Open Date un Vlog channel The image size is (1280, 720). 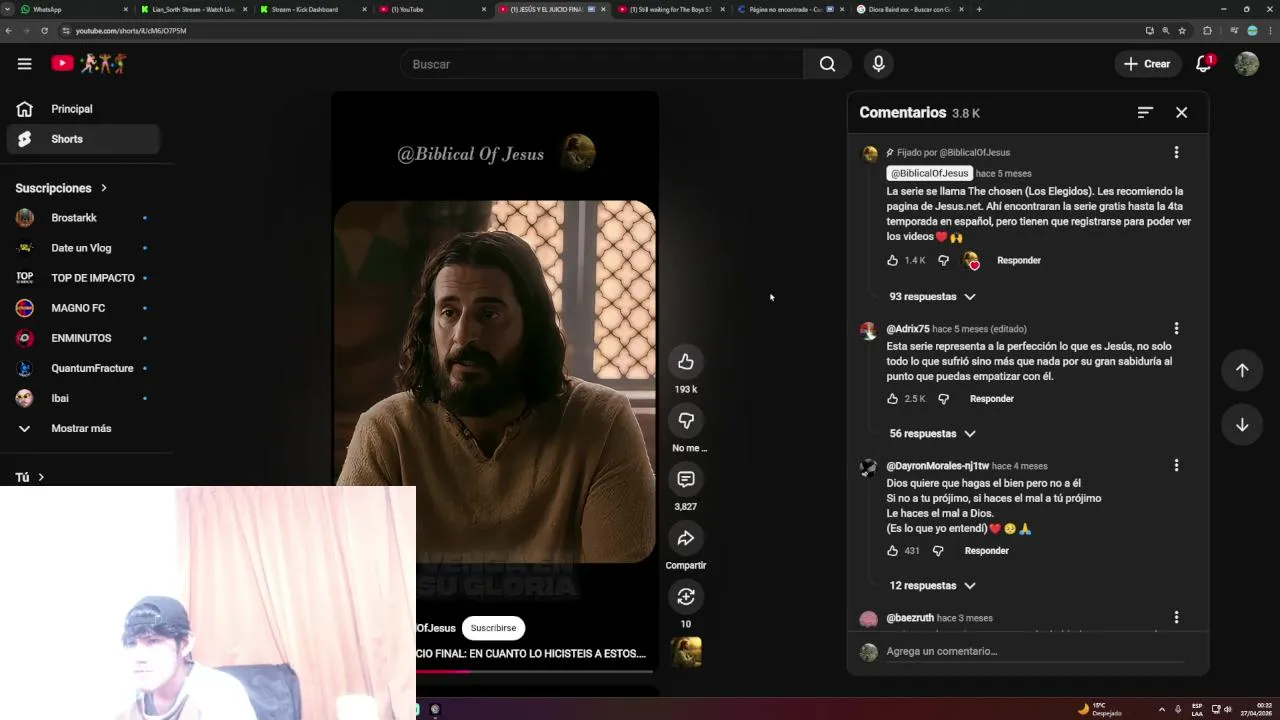click(84, 247)
